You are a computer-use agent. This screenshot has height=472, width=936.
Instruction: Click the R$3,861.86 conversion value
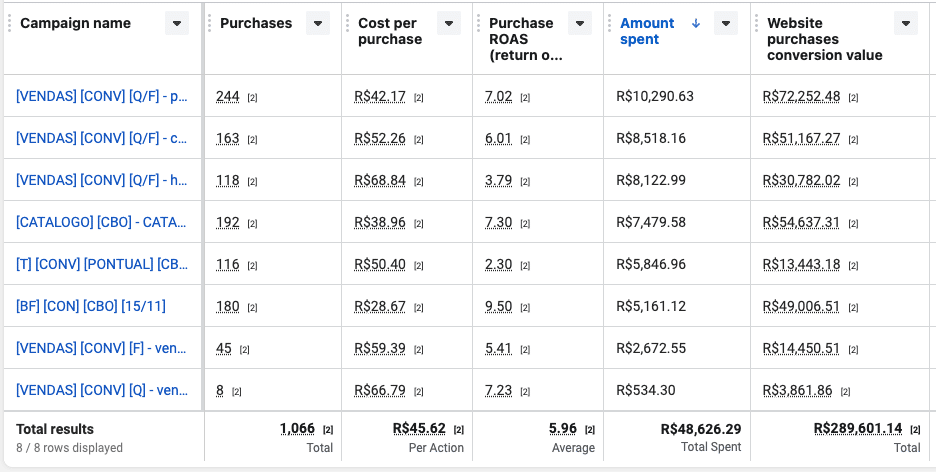tap(797, 390)
